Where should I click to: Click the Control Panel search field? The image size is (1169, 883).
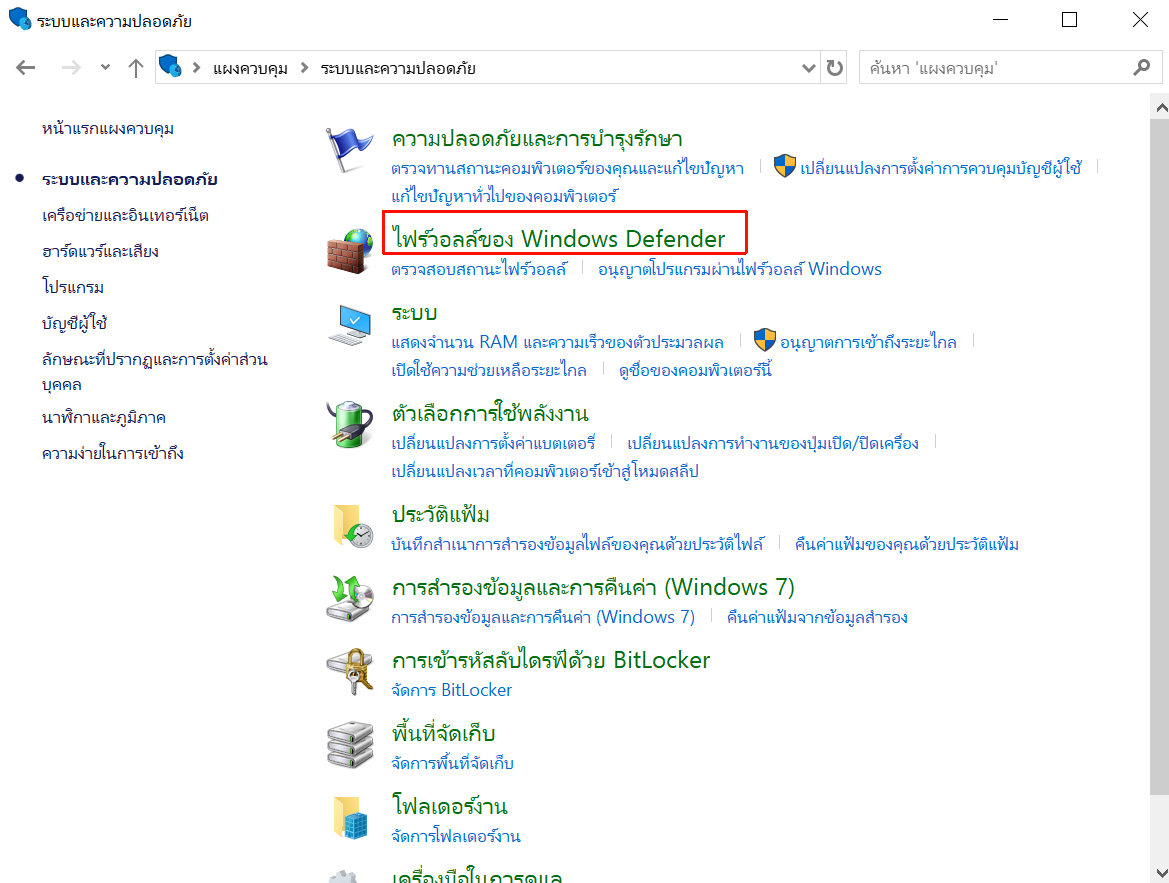(x=995, y=68)
